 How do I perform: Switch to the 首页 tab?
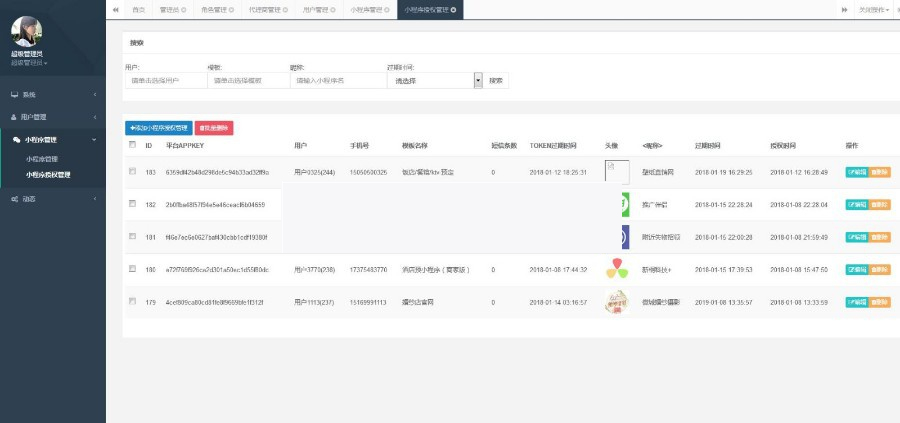(138, 10)
